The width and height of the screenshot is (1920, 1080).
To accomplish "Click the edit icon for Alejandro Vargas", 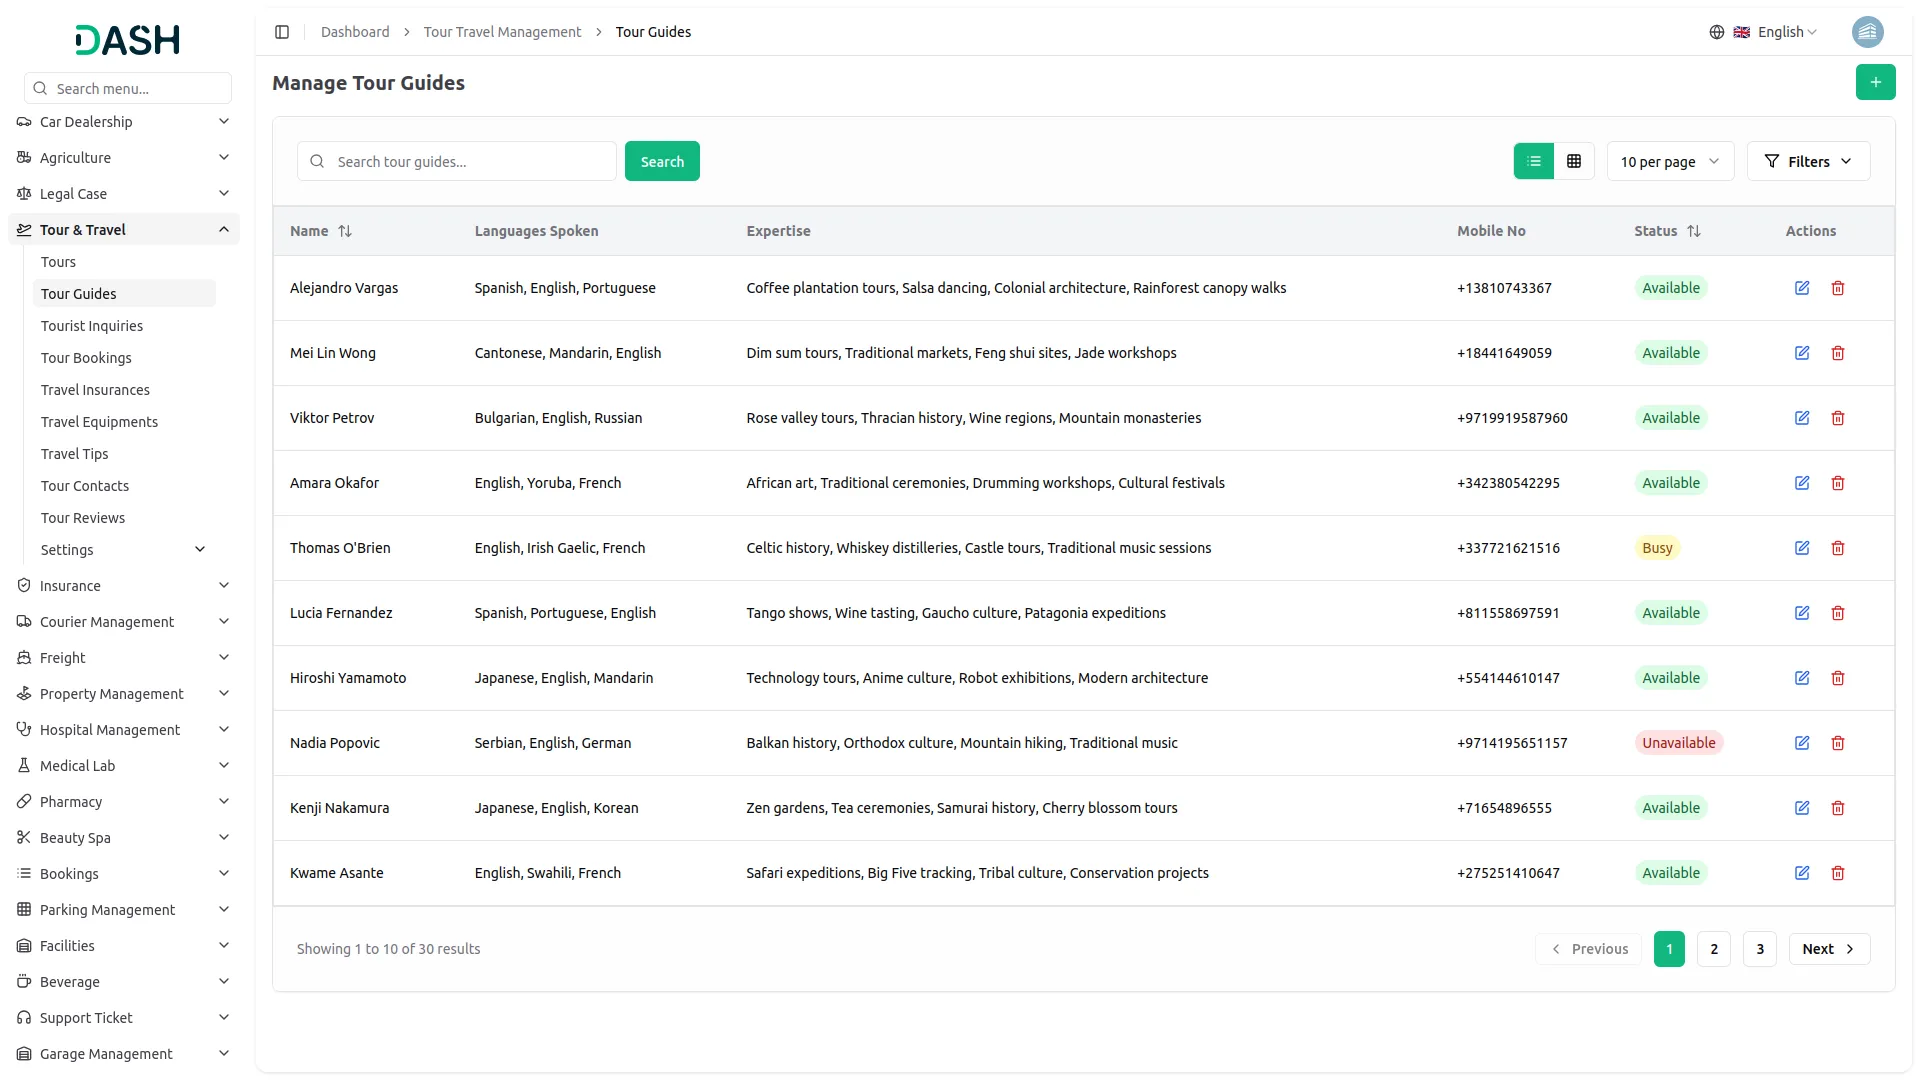I will (1802, 288).
